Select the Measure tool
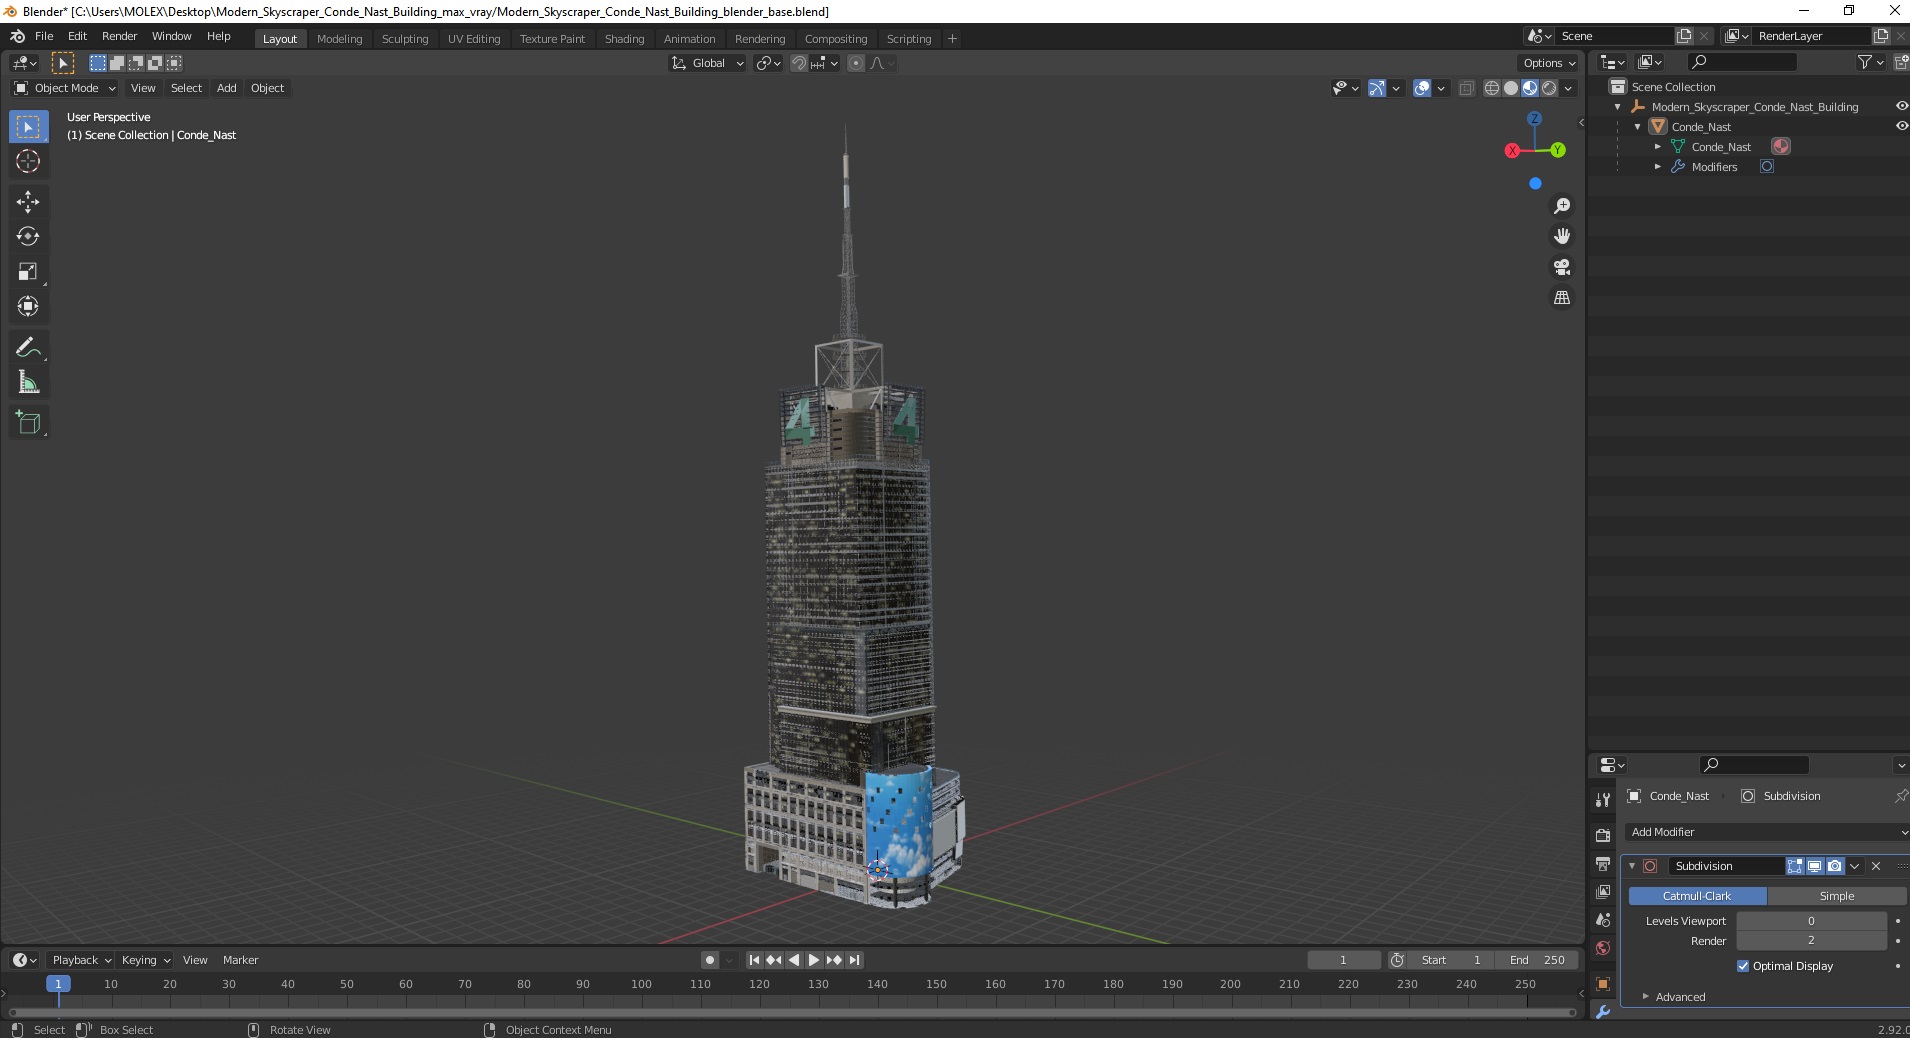The width and height of the screenshot is (1910, 1038). 28,383
